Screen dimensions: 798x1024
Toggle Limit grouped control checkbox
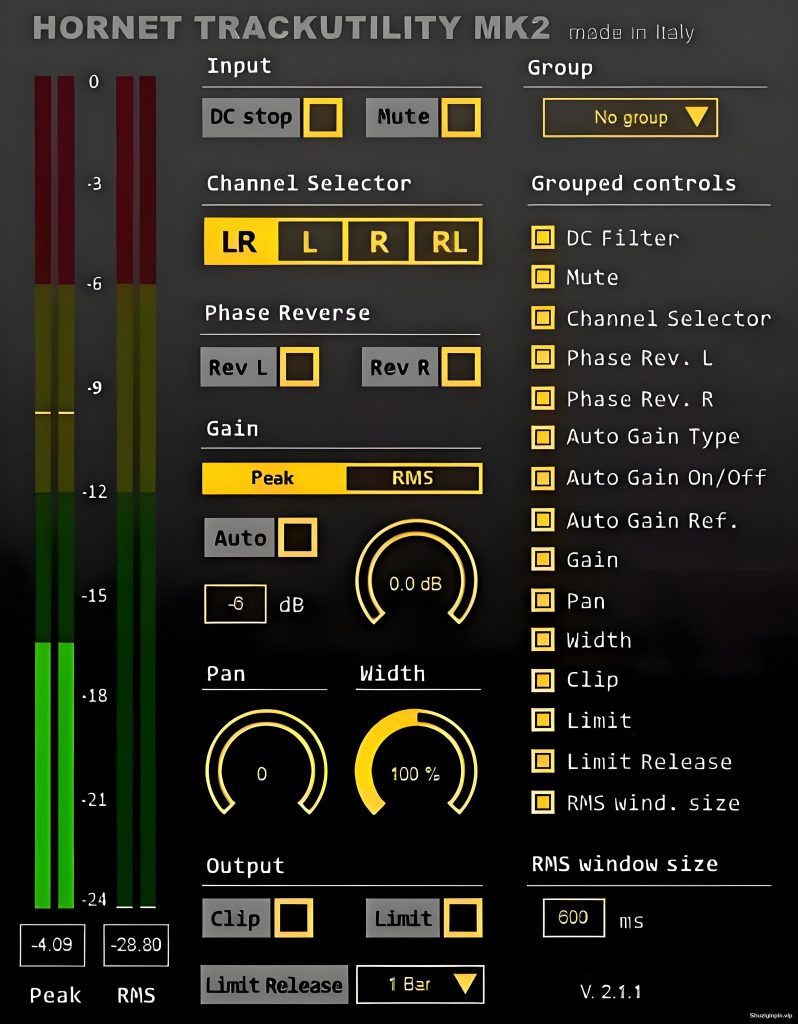[543, 720]
